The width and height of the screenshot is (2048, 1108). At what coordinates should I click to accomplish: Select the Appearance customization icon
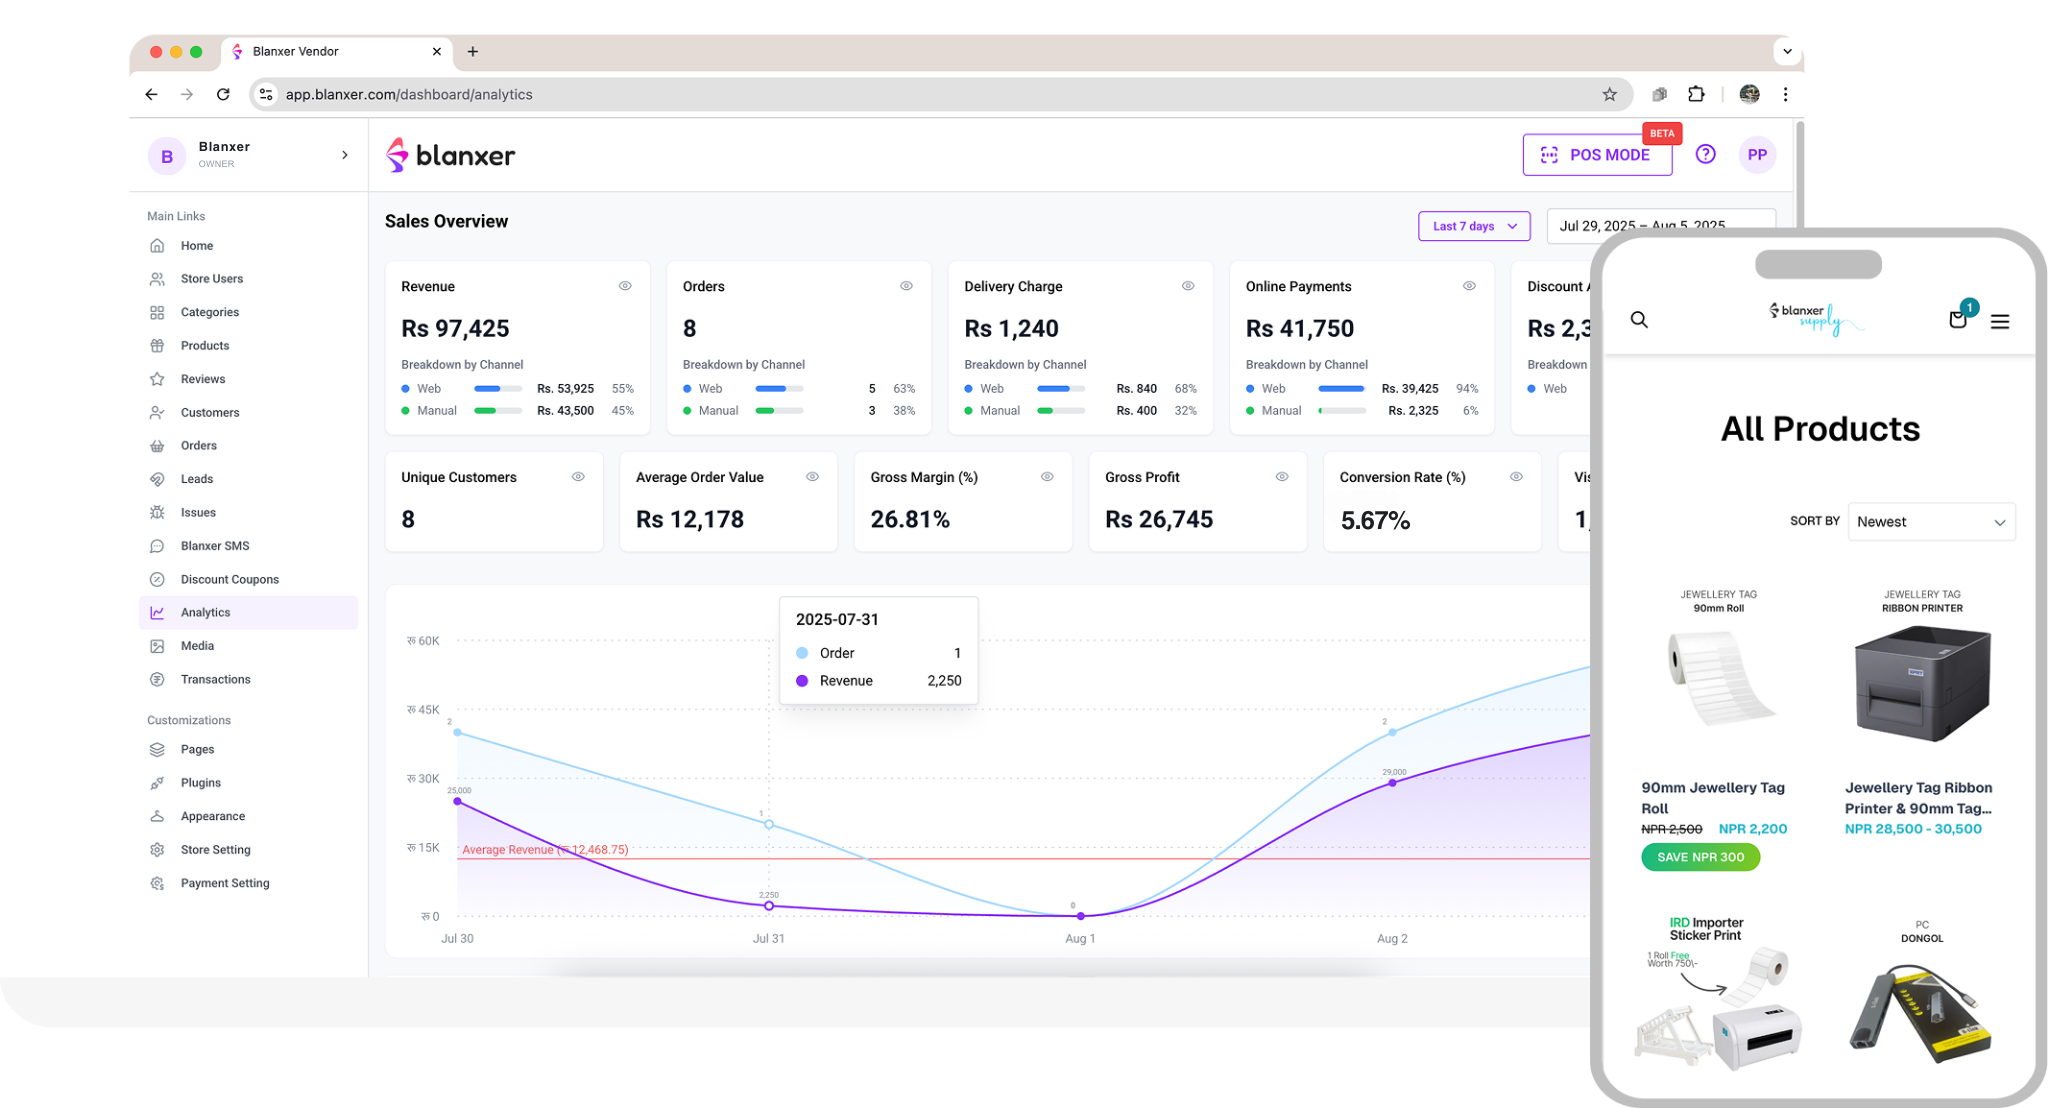(157, 815)
